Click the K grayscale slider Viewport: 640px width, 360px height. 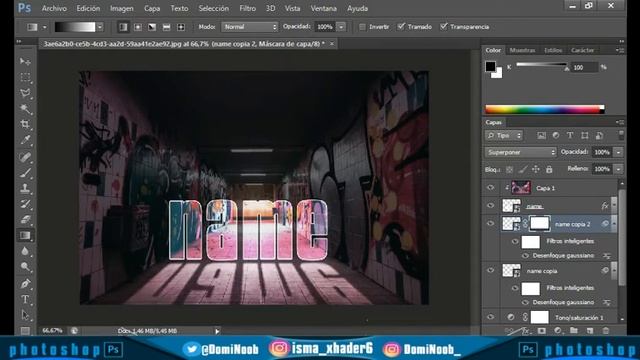[541, 64]
